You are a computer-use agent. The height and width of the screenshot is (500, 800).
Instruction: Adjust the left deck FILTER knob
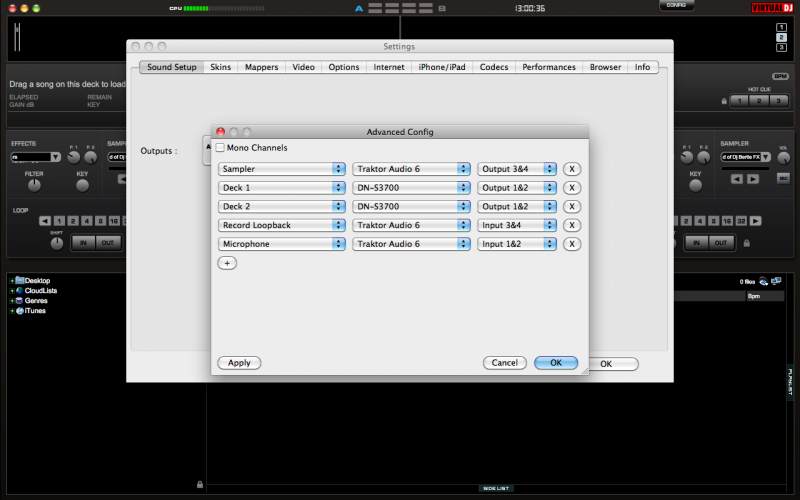tap(34, 185)
